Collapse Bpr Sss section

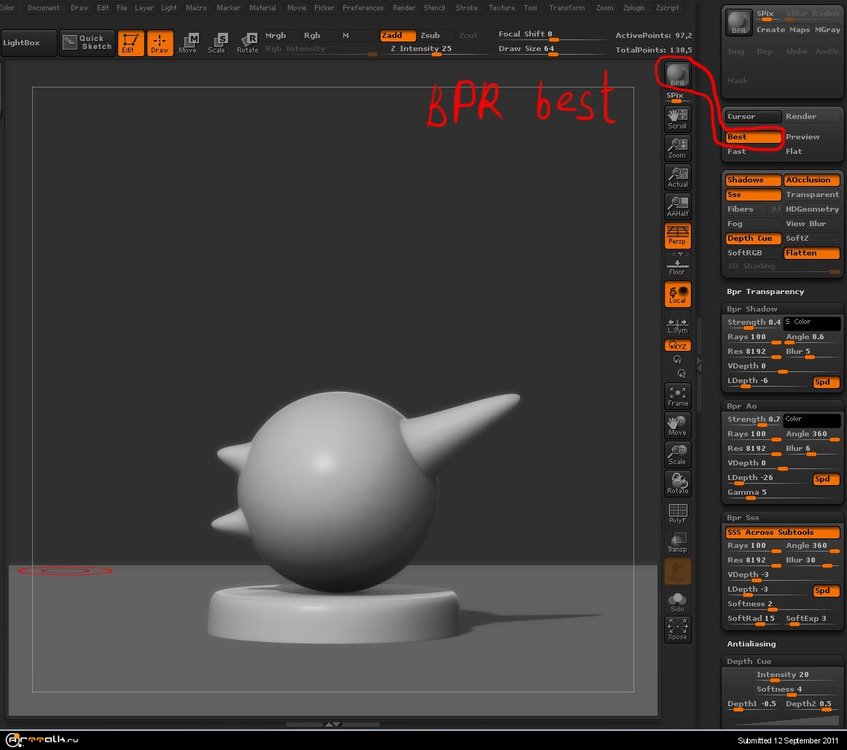(743, 518)
